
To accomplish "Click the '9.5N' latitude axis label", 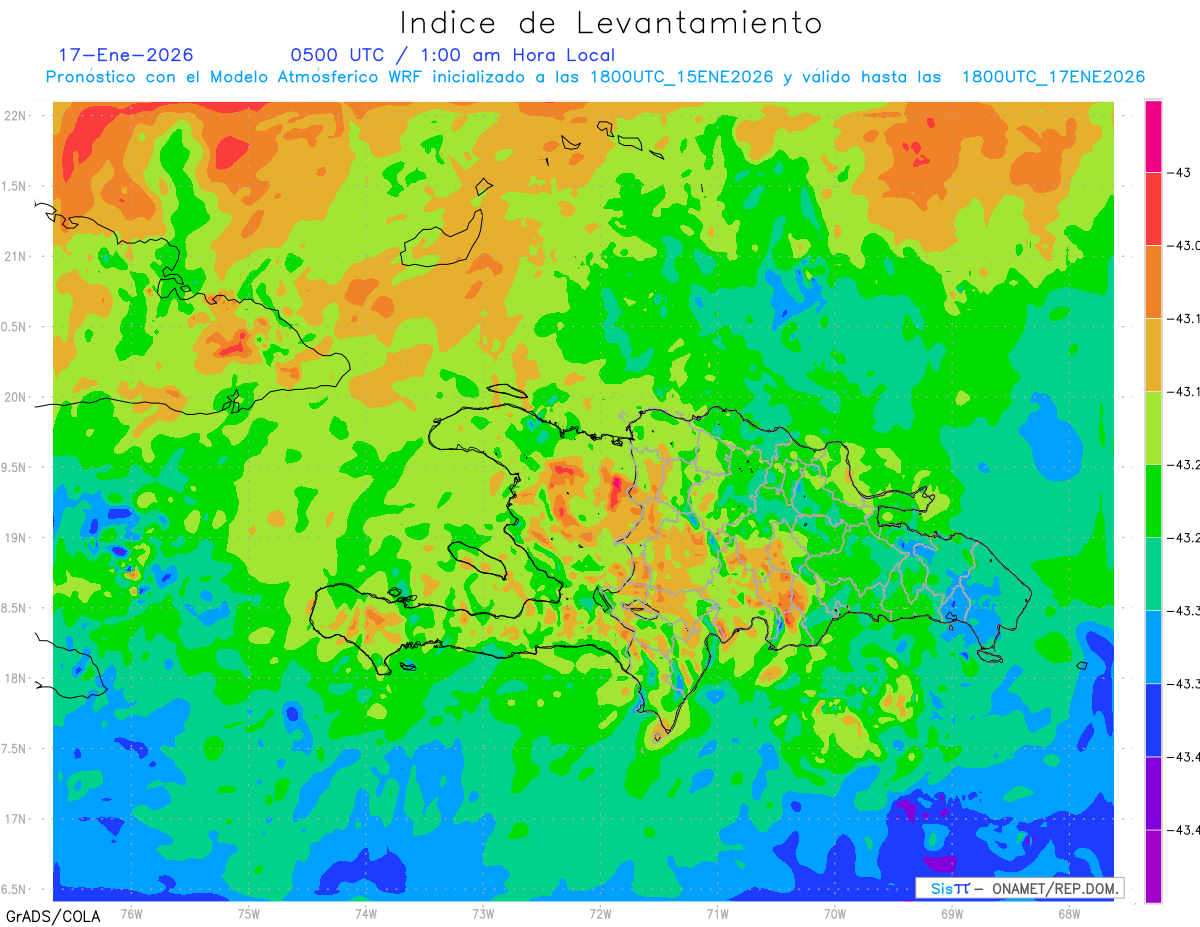I will (14, 468).
